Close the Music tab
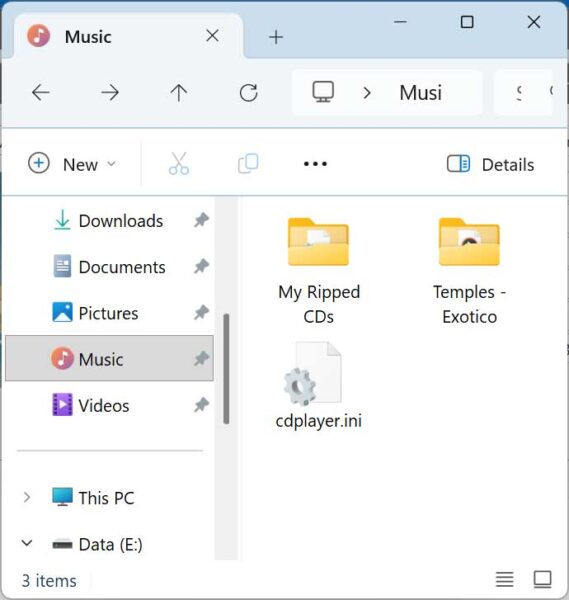Screen dimensions: 569x600 point(212,36)
